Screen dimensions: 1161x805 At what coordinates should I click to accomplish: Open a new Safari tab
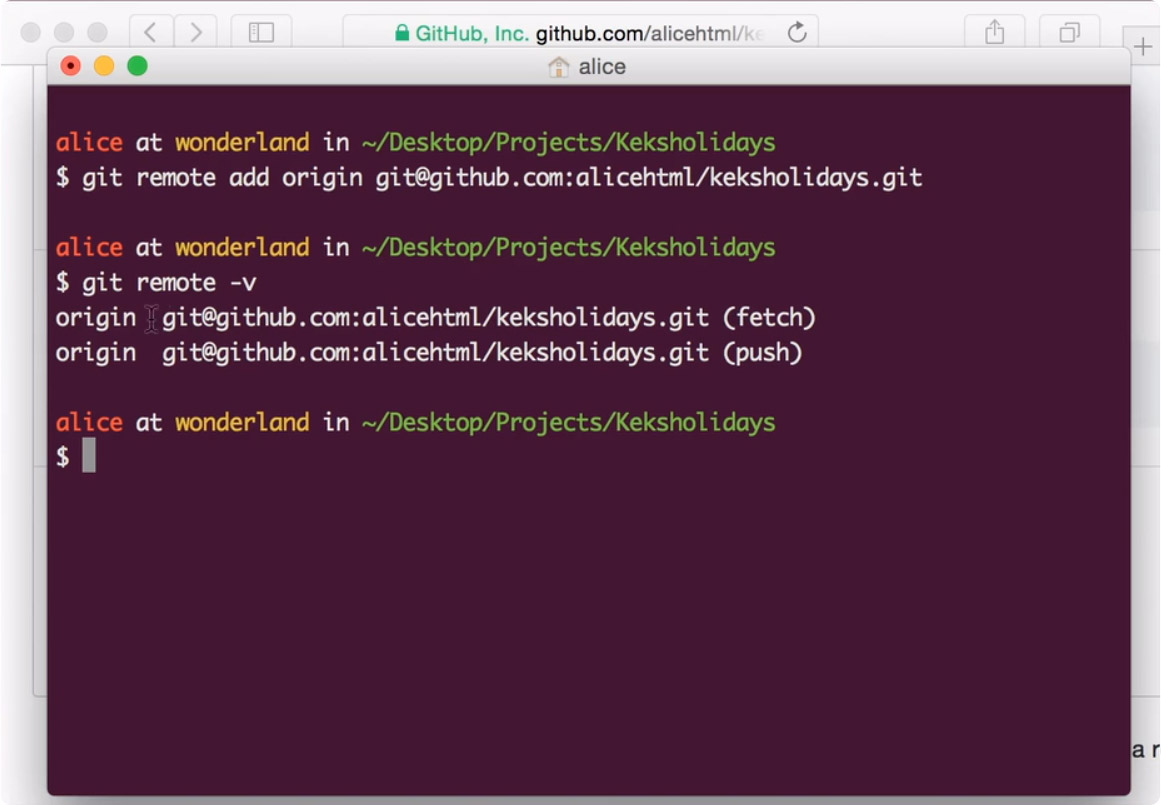click(1143, 46)
